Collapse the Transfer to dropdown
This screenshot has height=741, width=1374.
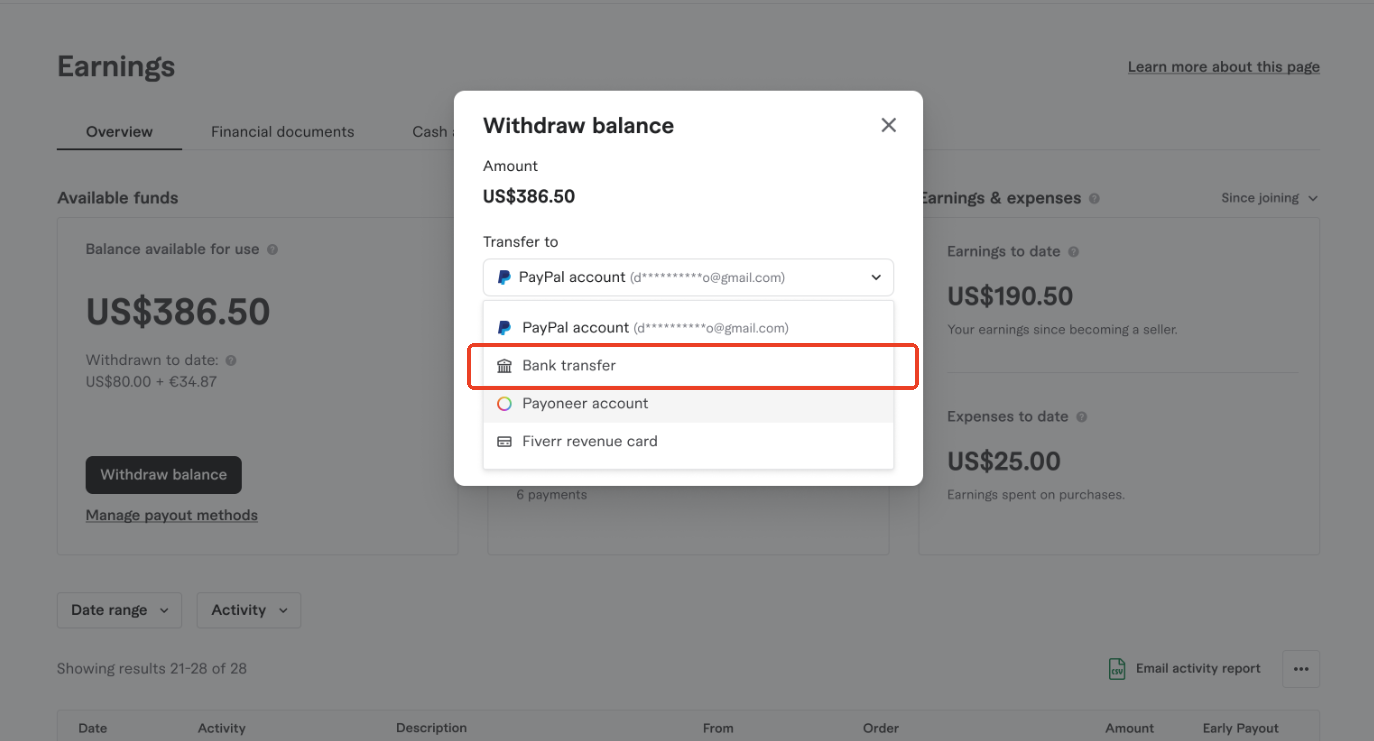pyautogui.click(x=688, y=277)
